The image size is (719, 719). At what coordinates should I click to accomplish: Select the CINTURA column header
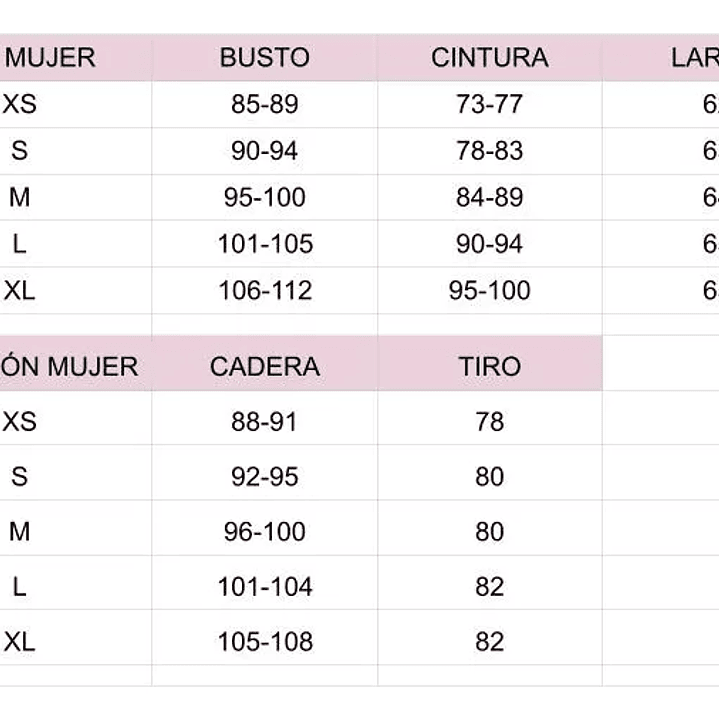click(489, 58)
